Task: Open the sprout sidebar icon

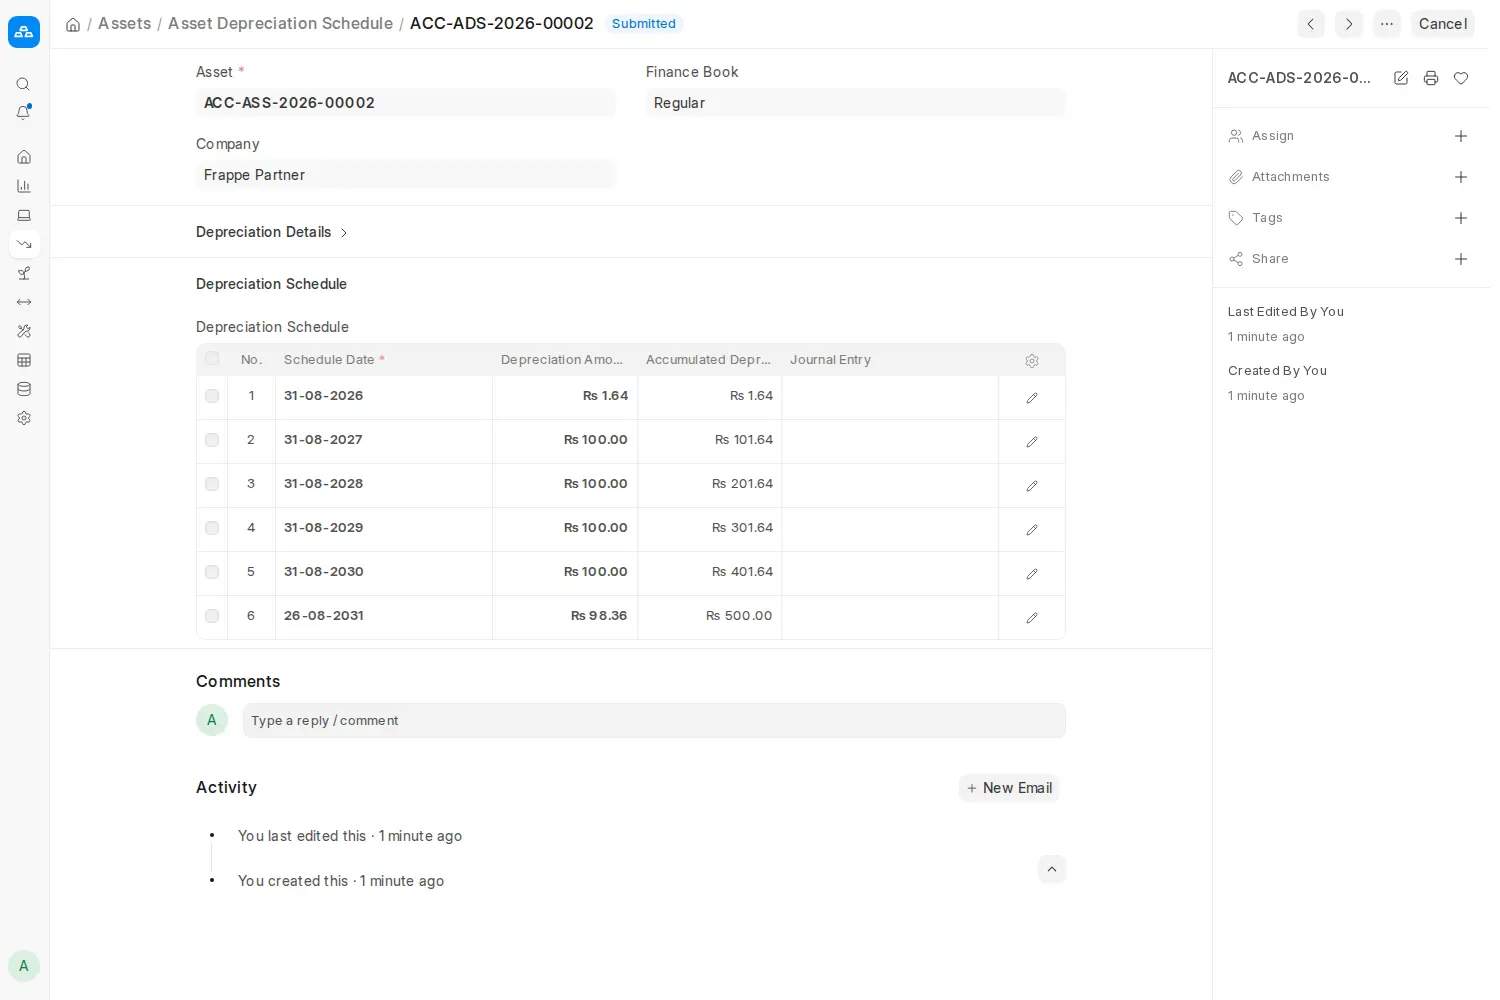Action: click(x=24, y=273)
